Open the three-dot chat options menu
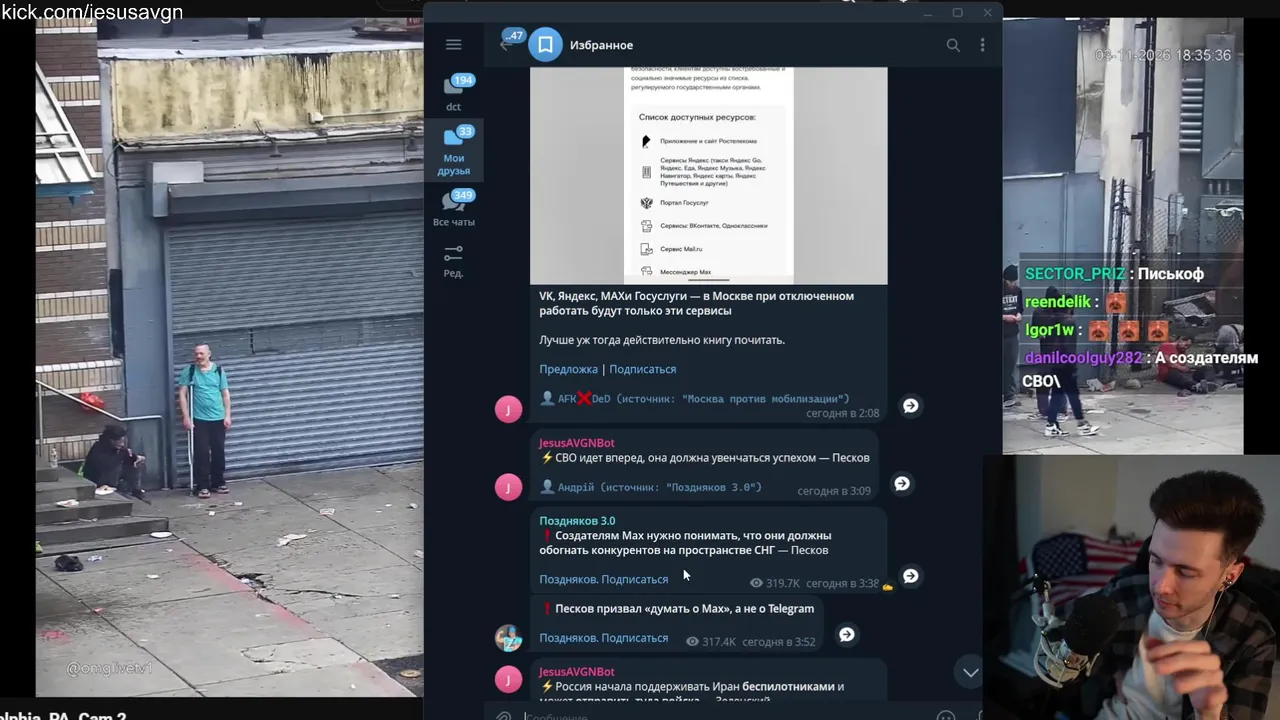Viewport: 1280px width, 720px height. click(982, 45)
